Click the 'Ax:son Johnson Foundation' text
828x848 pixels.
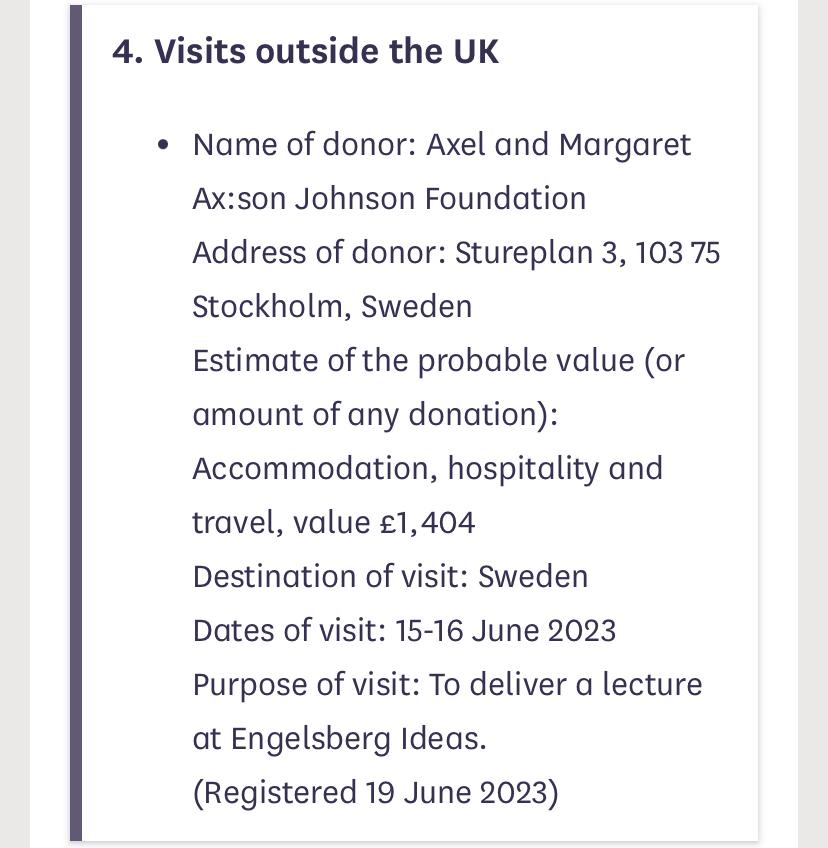389,198
